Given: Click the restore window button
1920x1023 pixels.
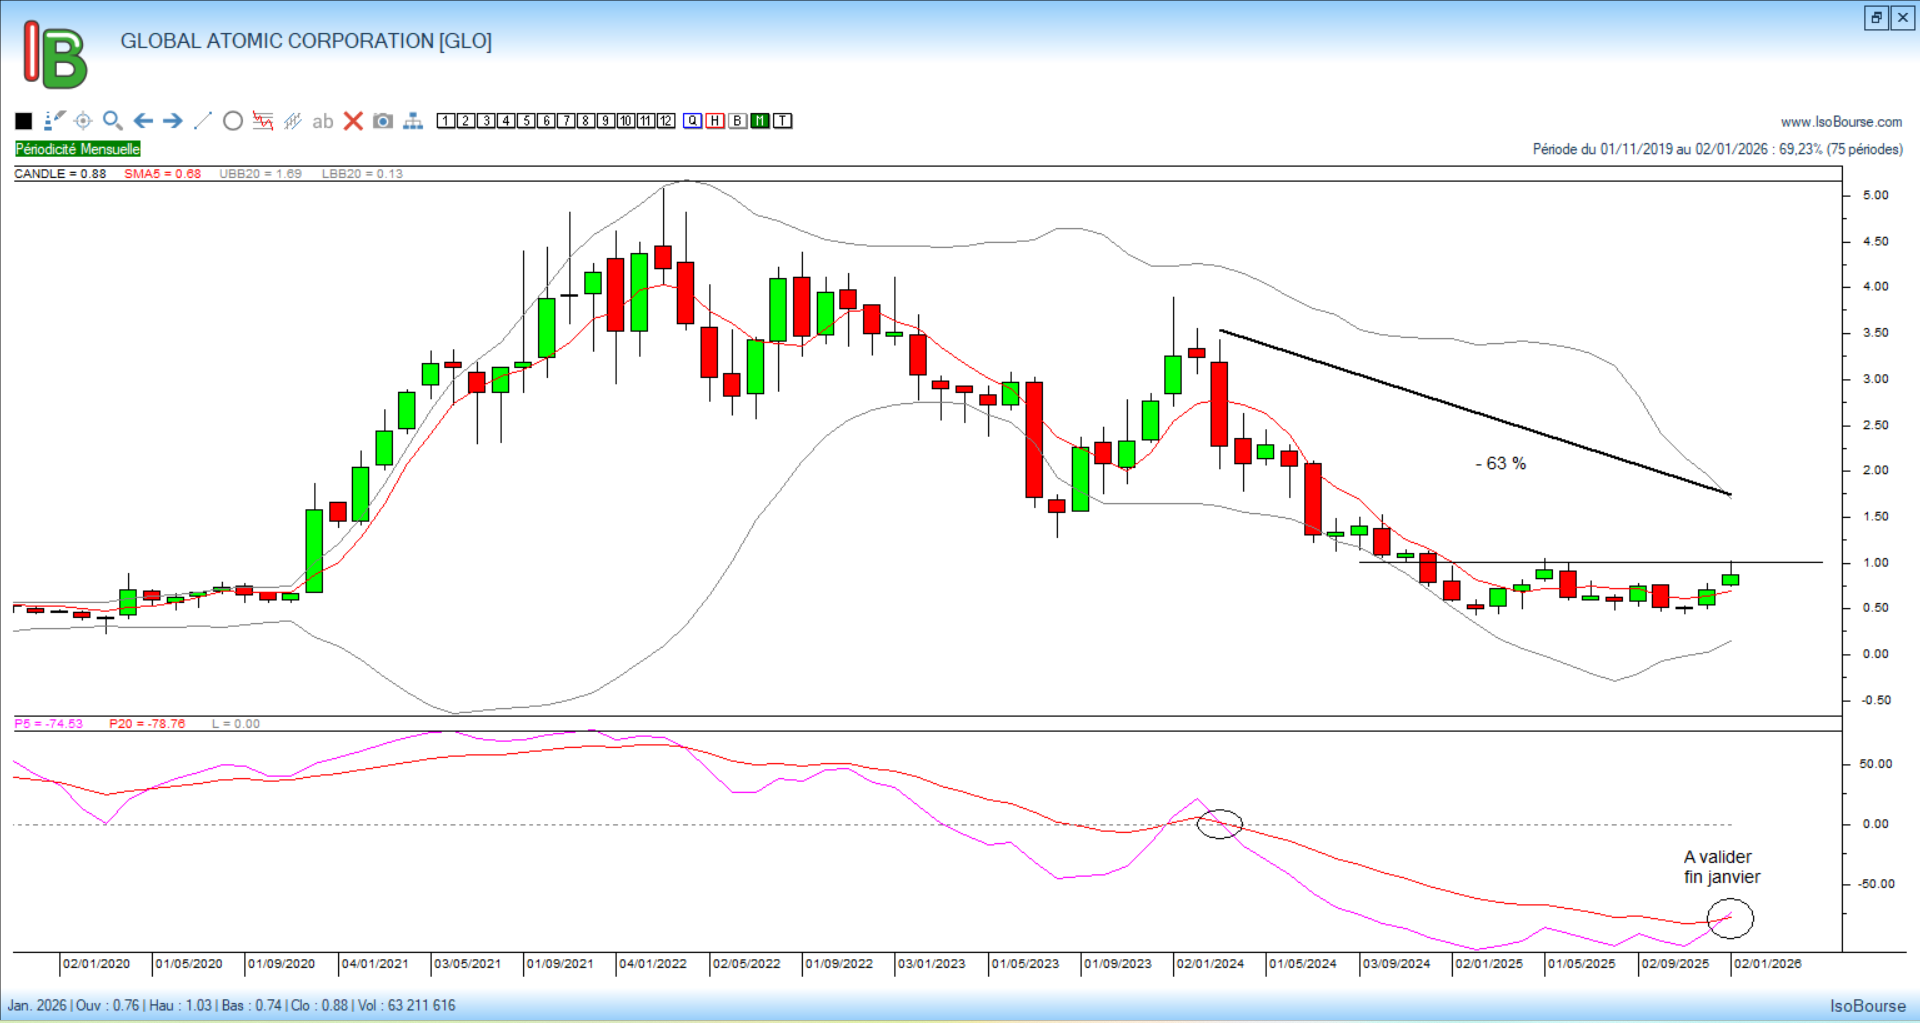Looking at the screenshot, I should (1876, 18).
